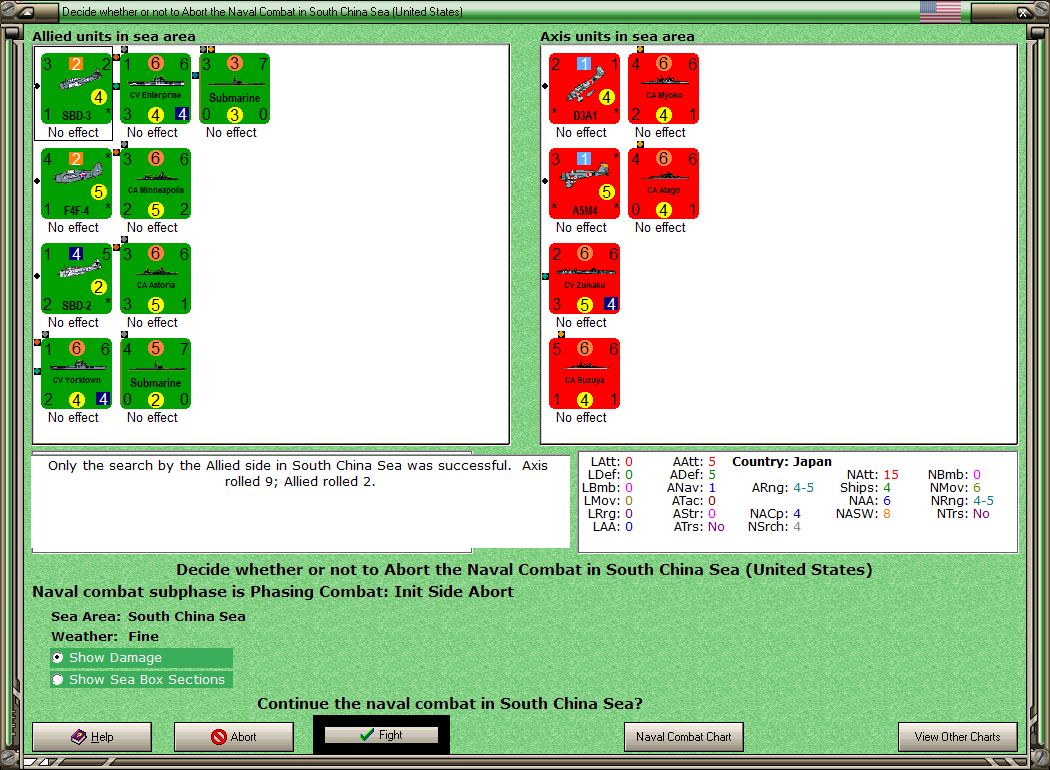This screenshot has height=770, width=1050.
Task: Choose the CA Minneapolis cruiser unit
Action: (x=155, y=184)
